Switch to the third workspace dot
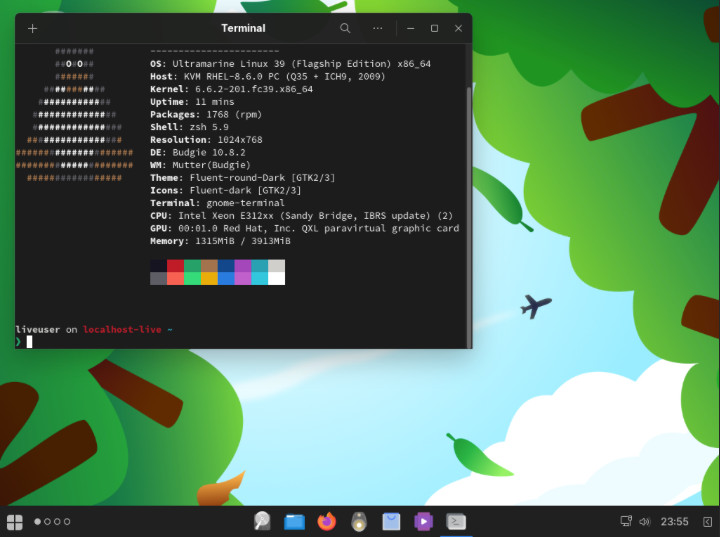The image size is (720, 537). click(57, 521)
